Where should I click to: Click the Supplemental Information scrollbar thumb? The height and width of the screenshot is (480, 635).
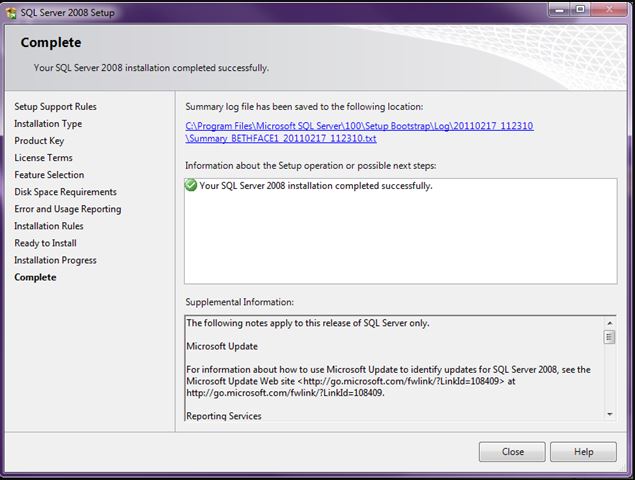609,337
